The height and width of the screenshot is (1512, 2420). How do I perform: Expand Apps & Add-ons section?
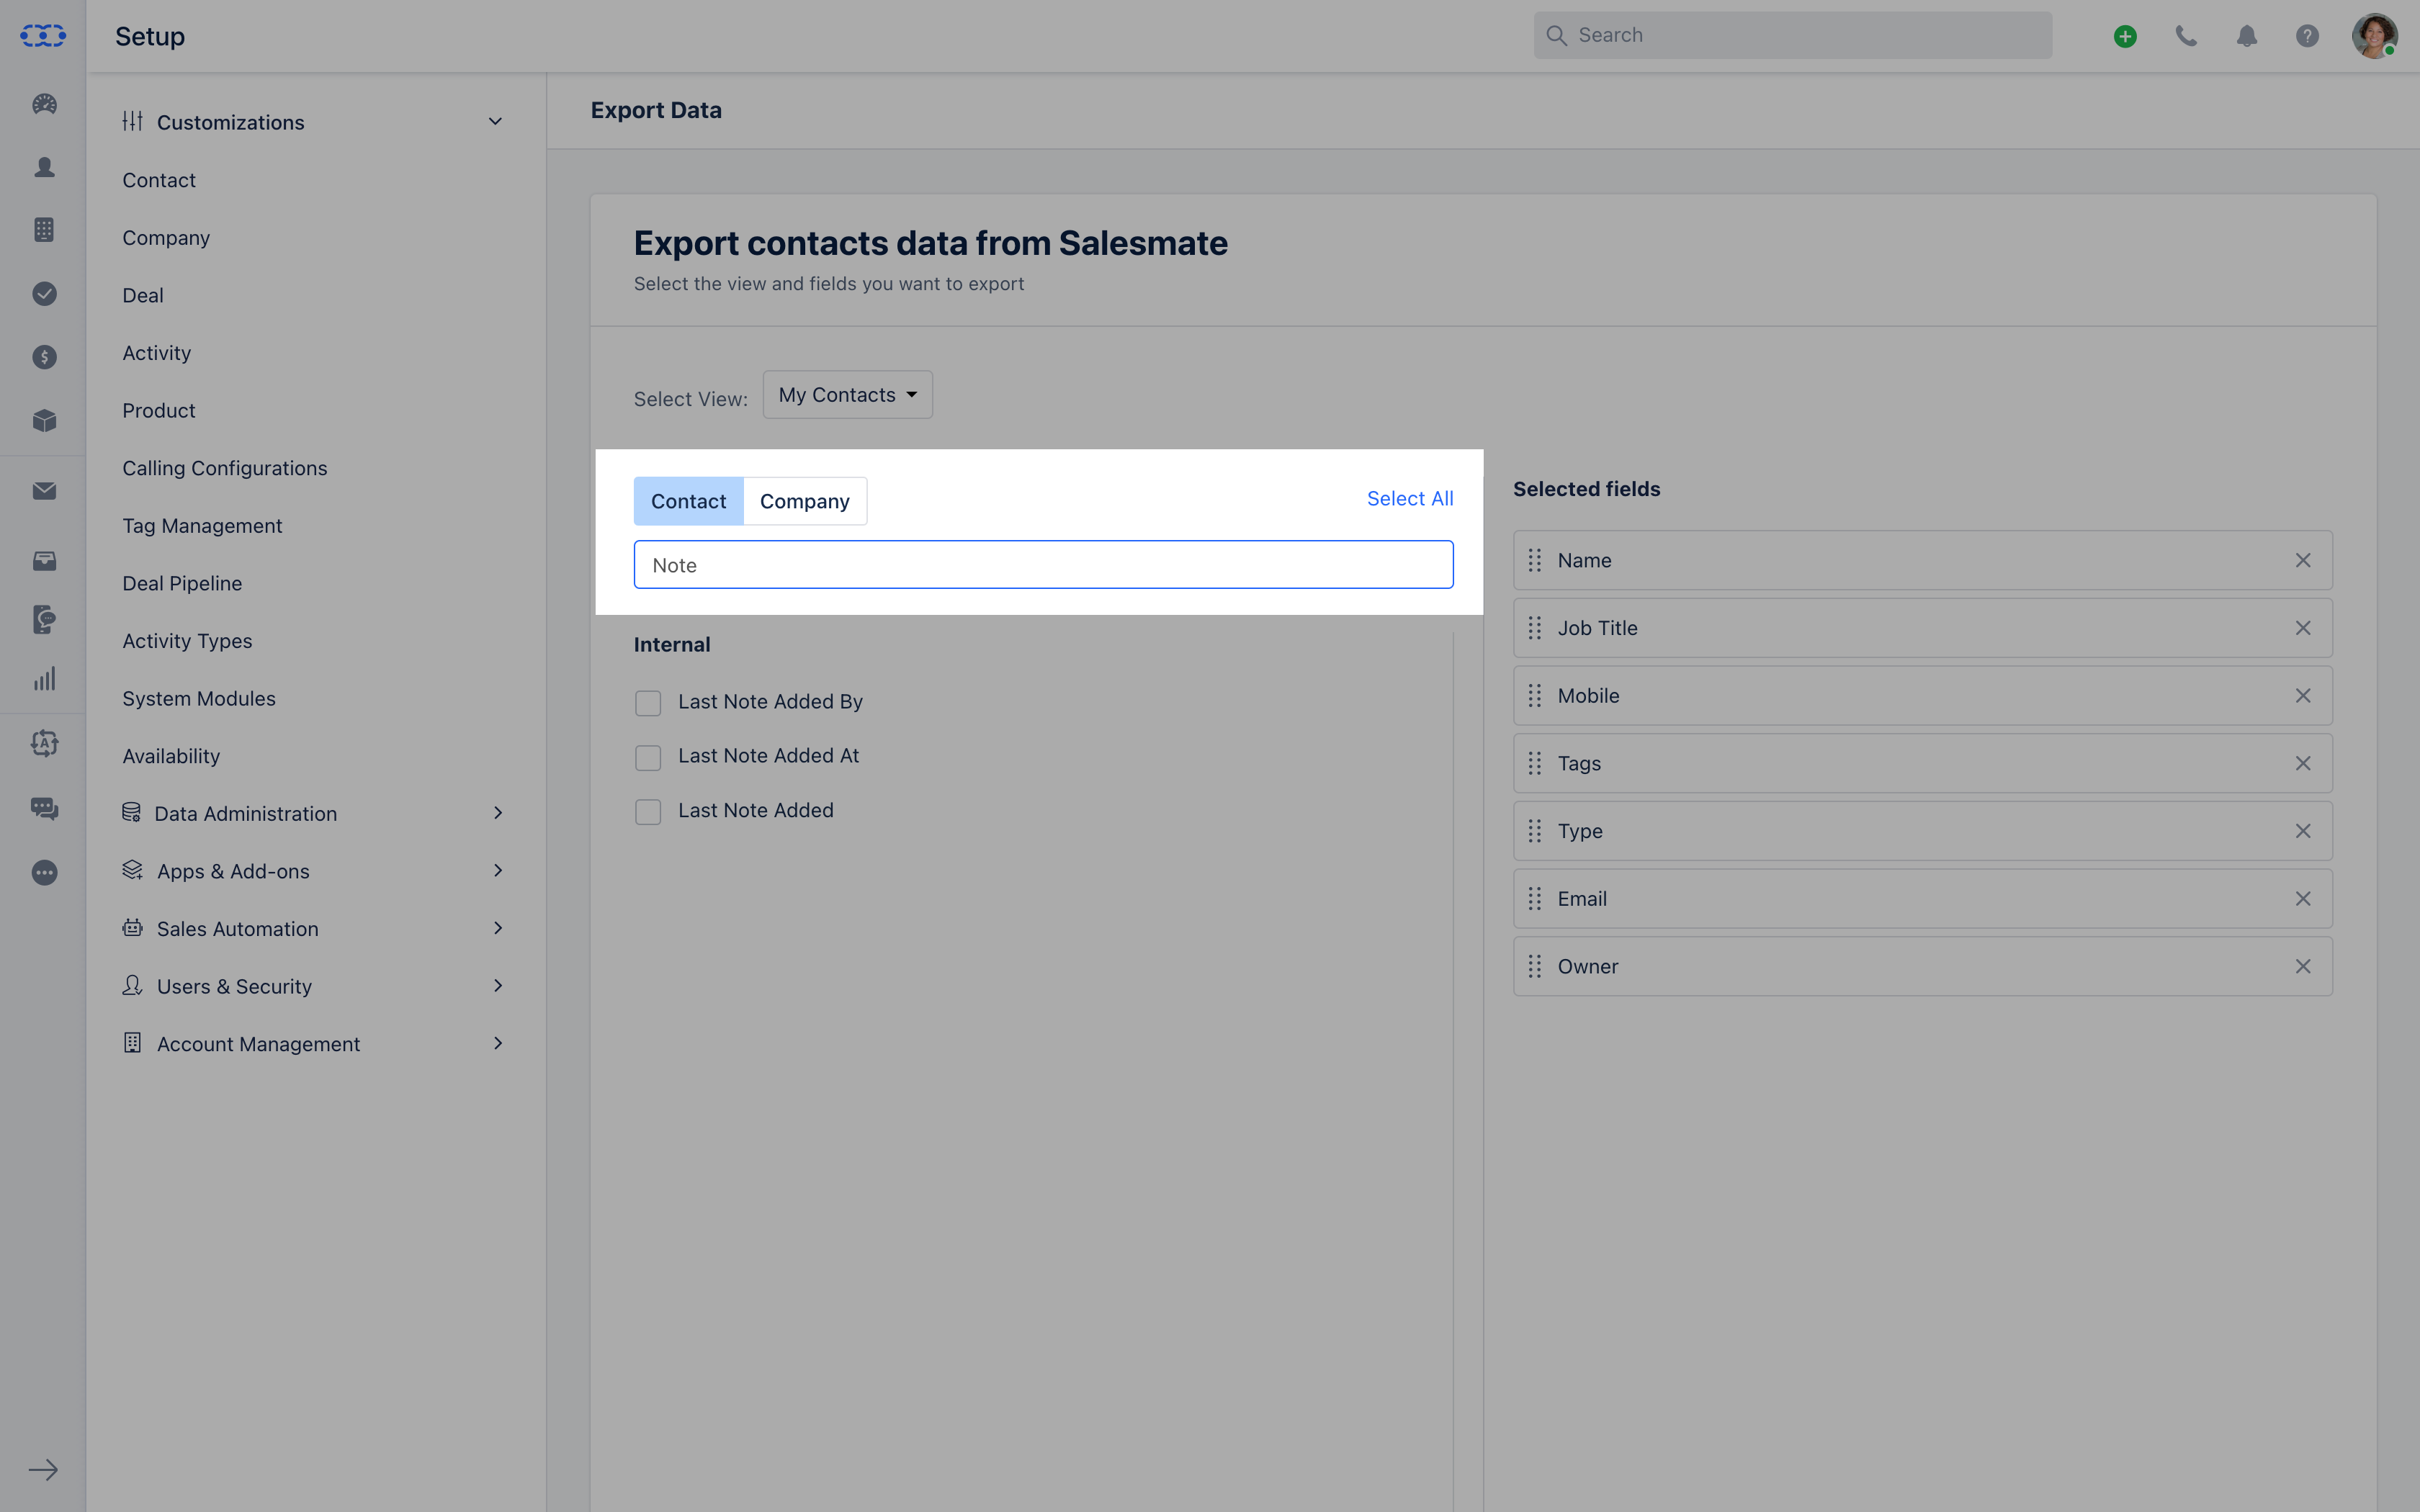tap(498, 871)
